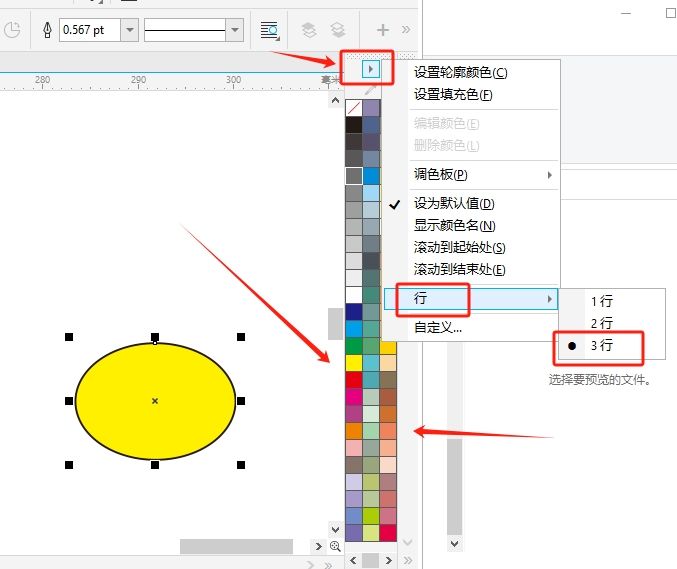Choose 设置填充色(F) menu item
The width and height of the screenshot is (677, 569).
tap(453, 94)
